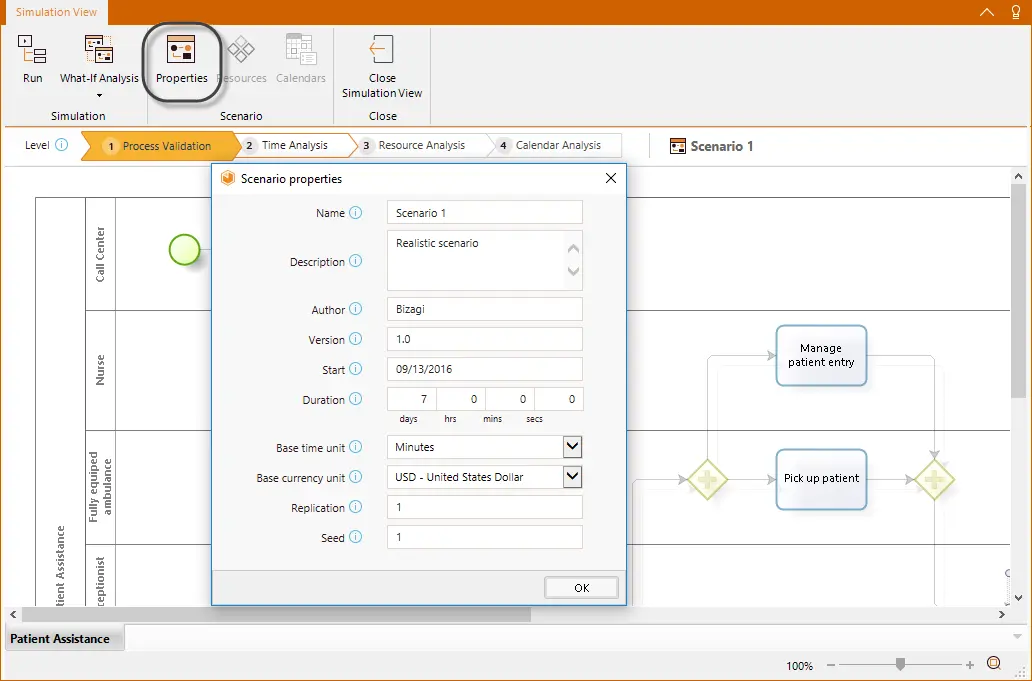Run the simulation
Viewport: 1032px width, 681px height.
[x=32, y=60]
